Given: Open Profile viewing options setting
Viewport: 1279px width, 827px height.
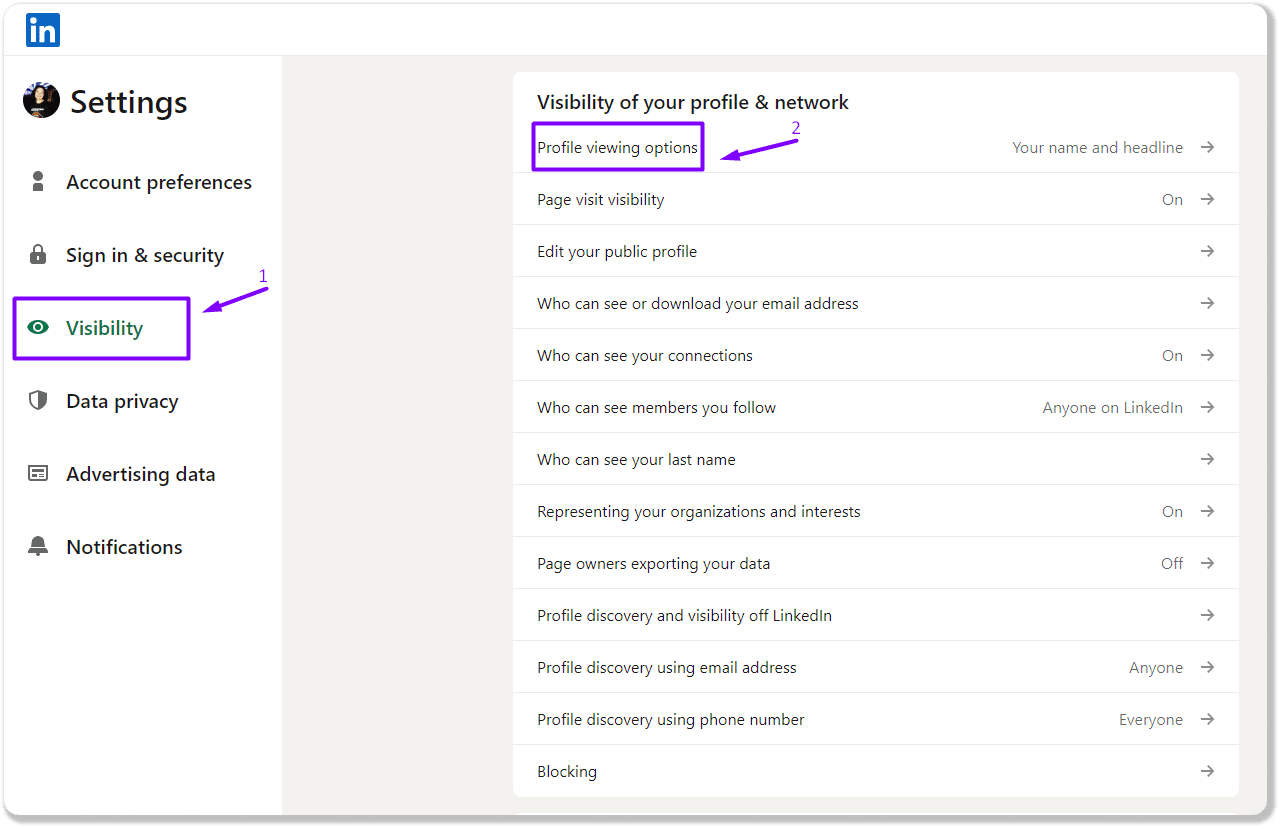Looking at the screenshot, I should tap(617, 148).
